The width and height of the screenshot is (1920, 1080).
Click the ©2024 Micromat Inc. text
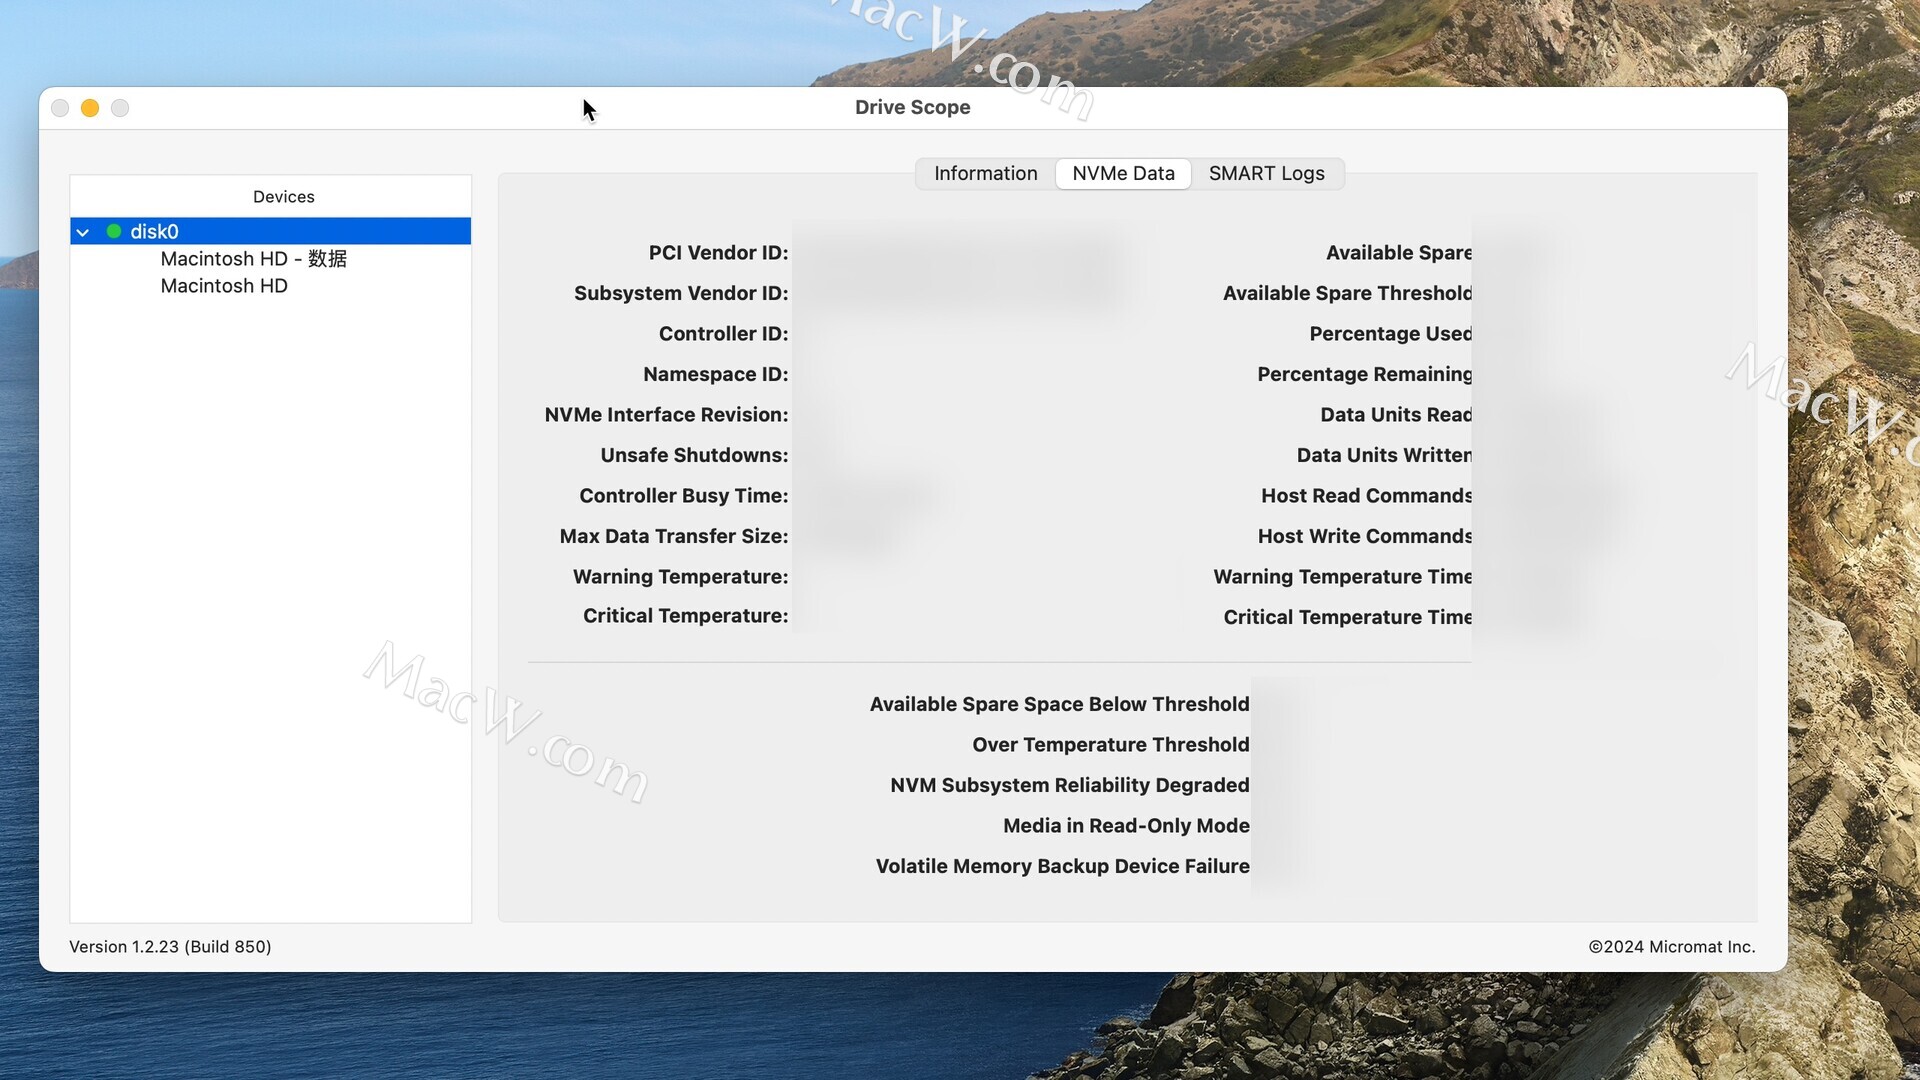point(1671,947)
